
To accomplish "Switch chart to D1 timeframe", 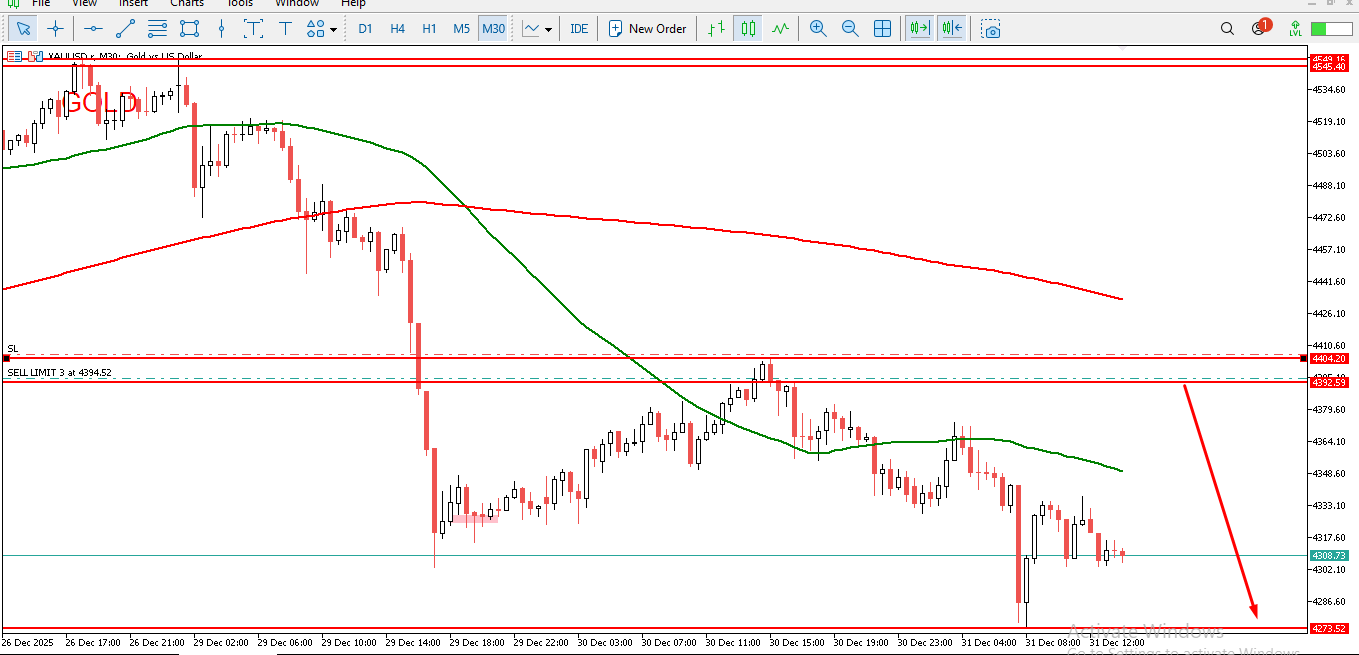I will coord(365,29).
